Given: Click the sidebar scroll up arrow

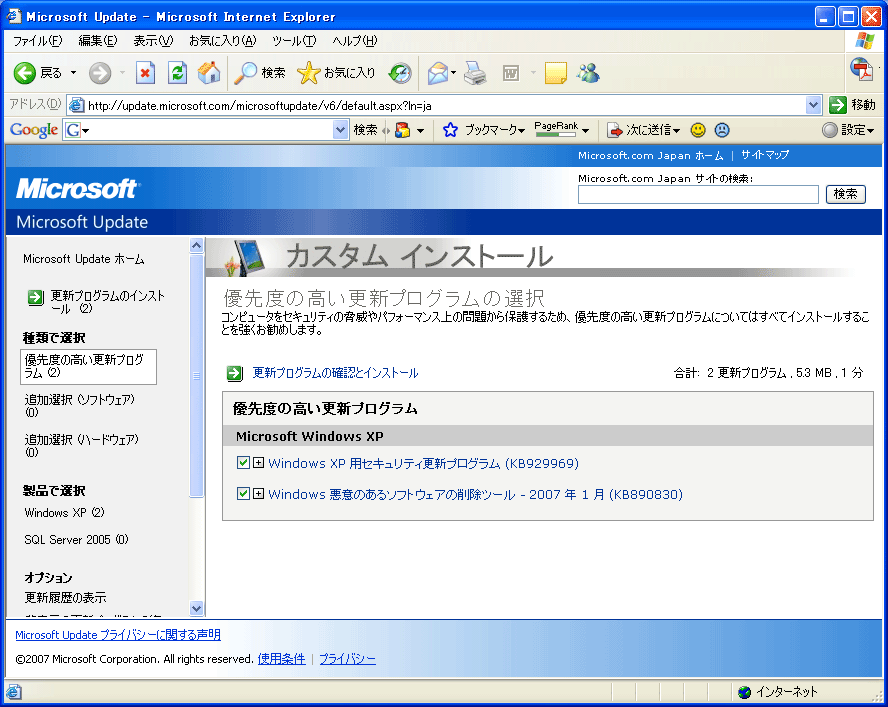Looking at the screenshot, I should pyautogui.click(x=197, y=245).
